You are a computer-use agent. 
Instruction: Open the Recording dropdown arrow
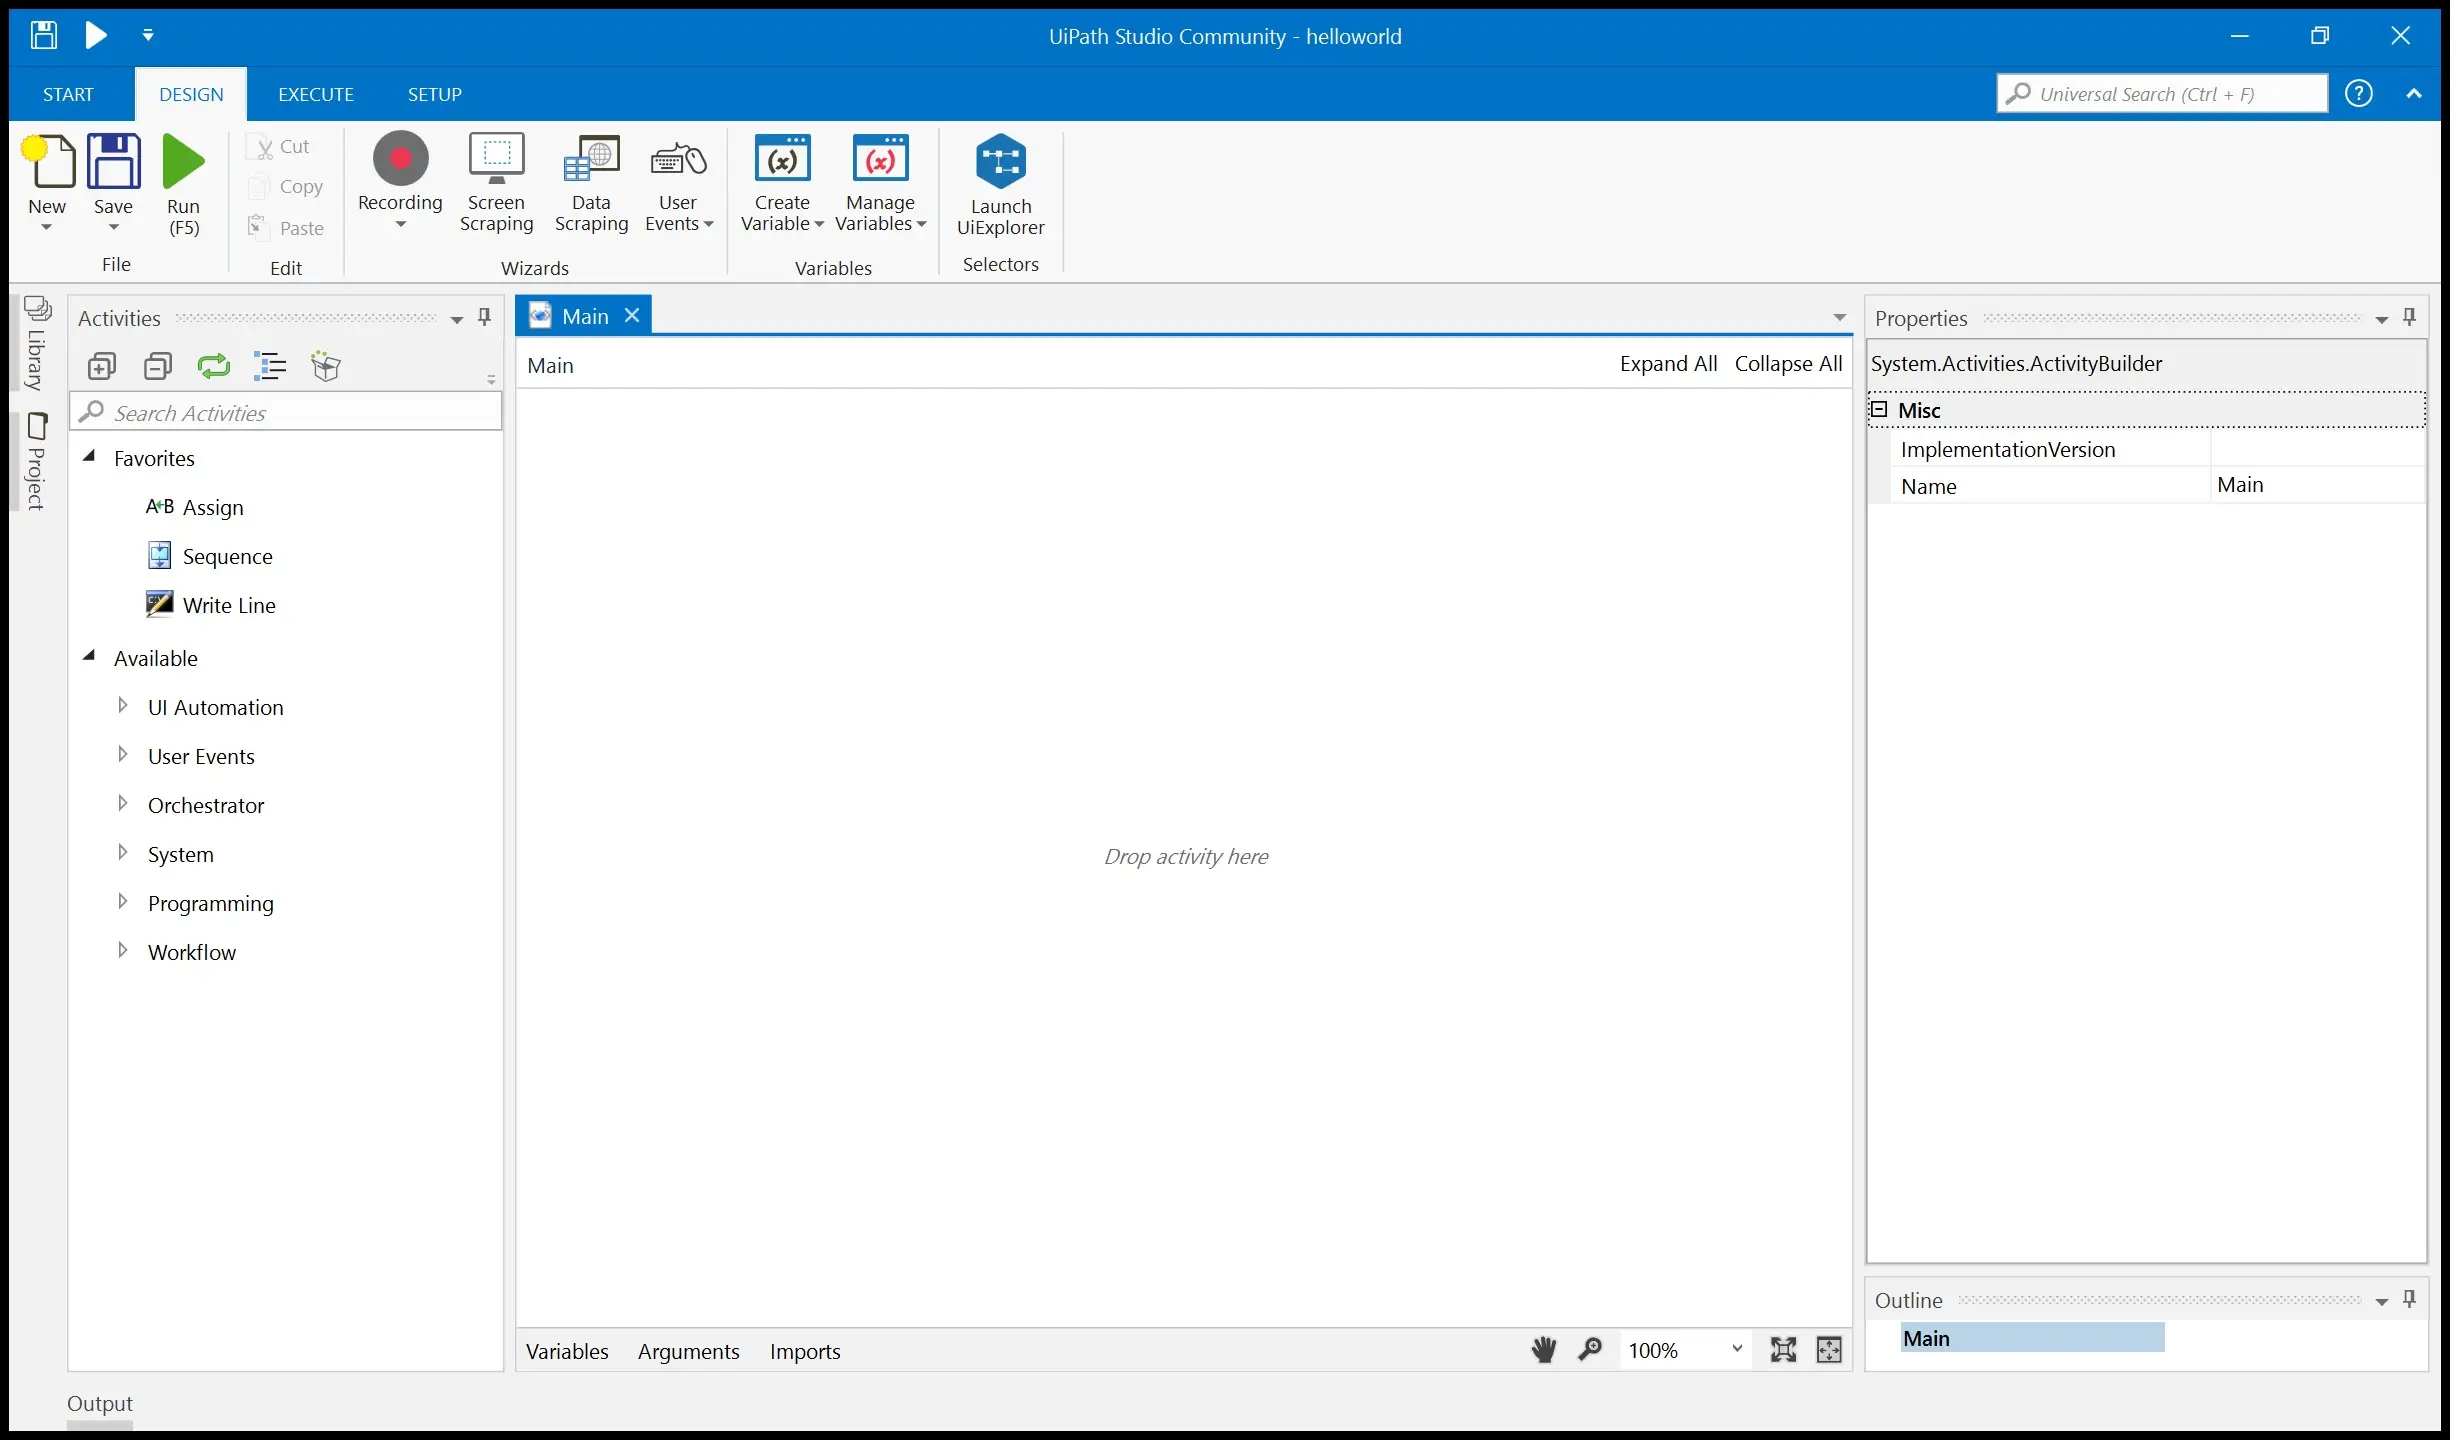pos(400,225)
